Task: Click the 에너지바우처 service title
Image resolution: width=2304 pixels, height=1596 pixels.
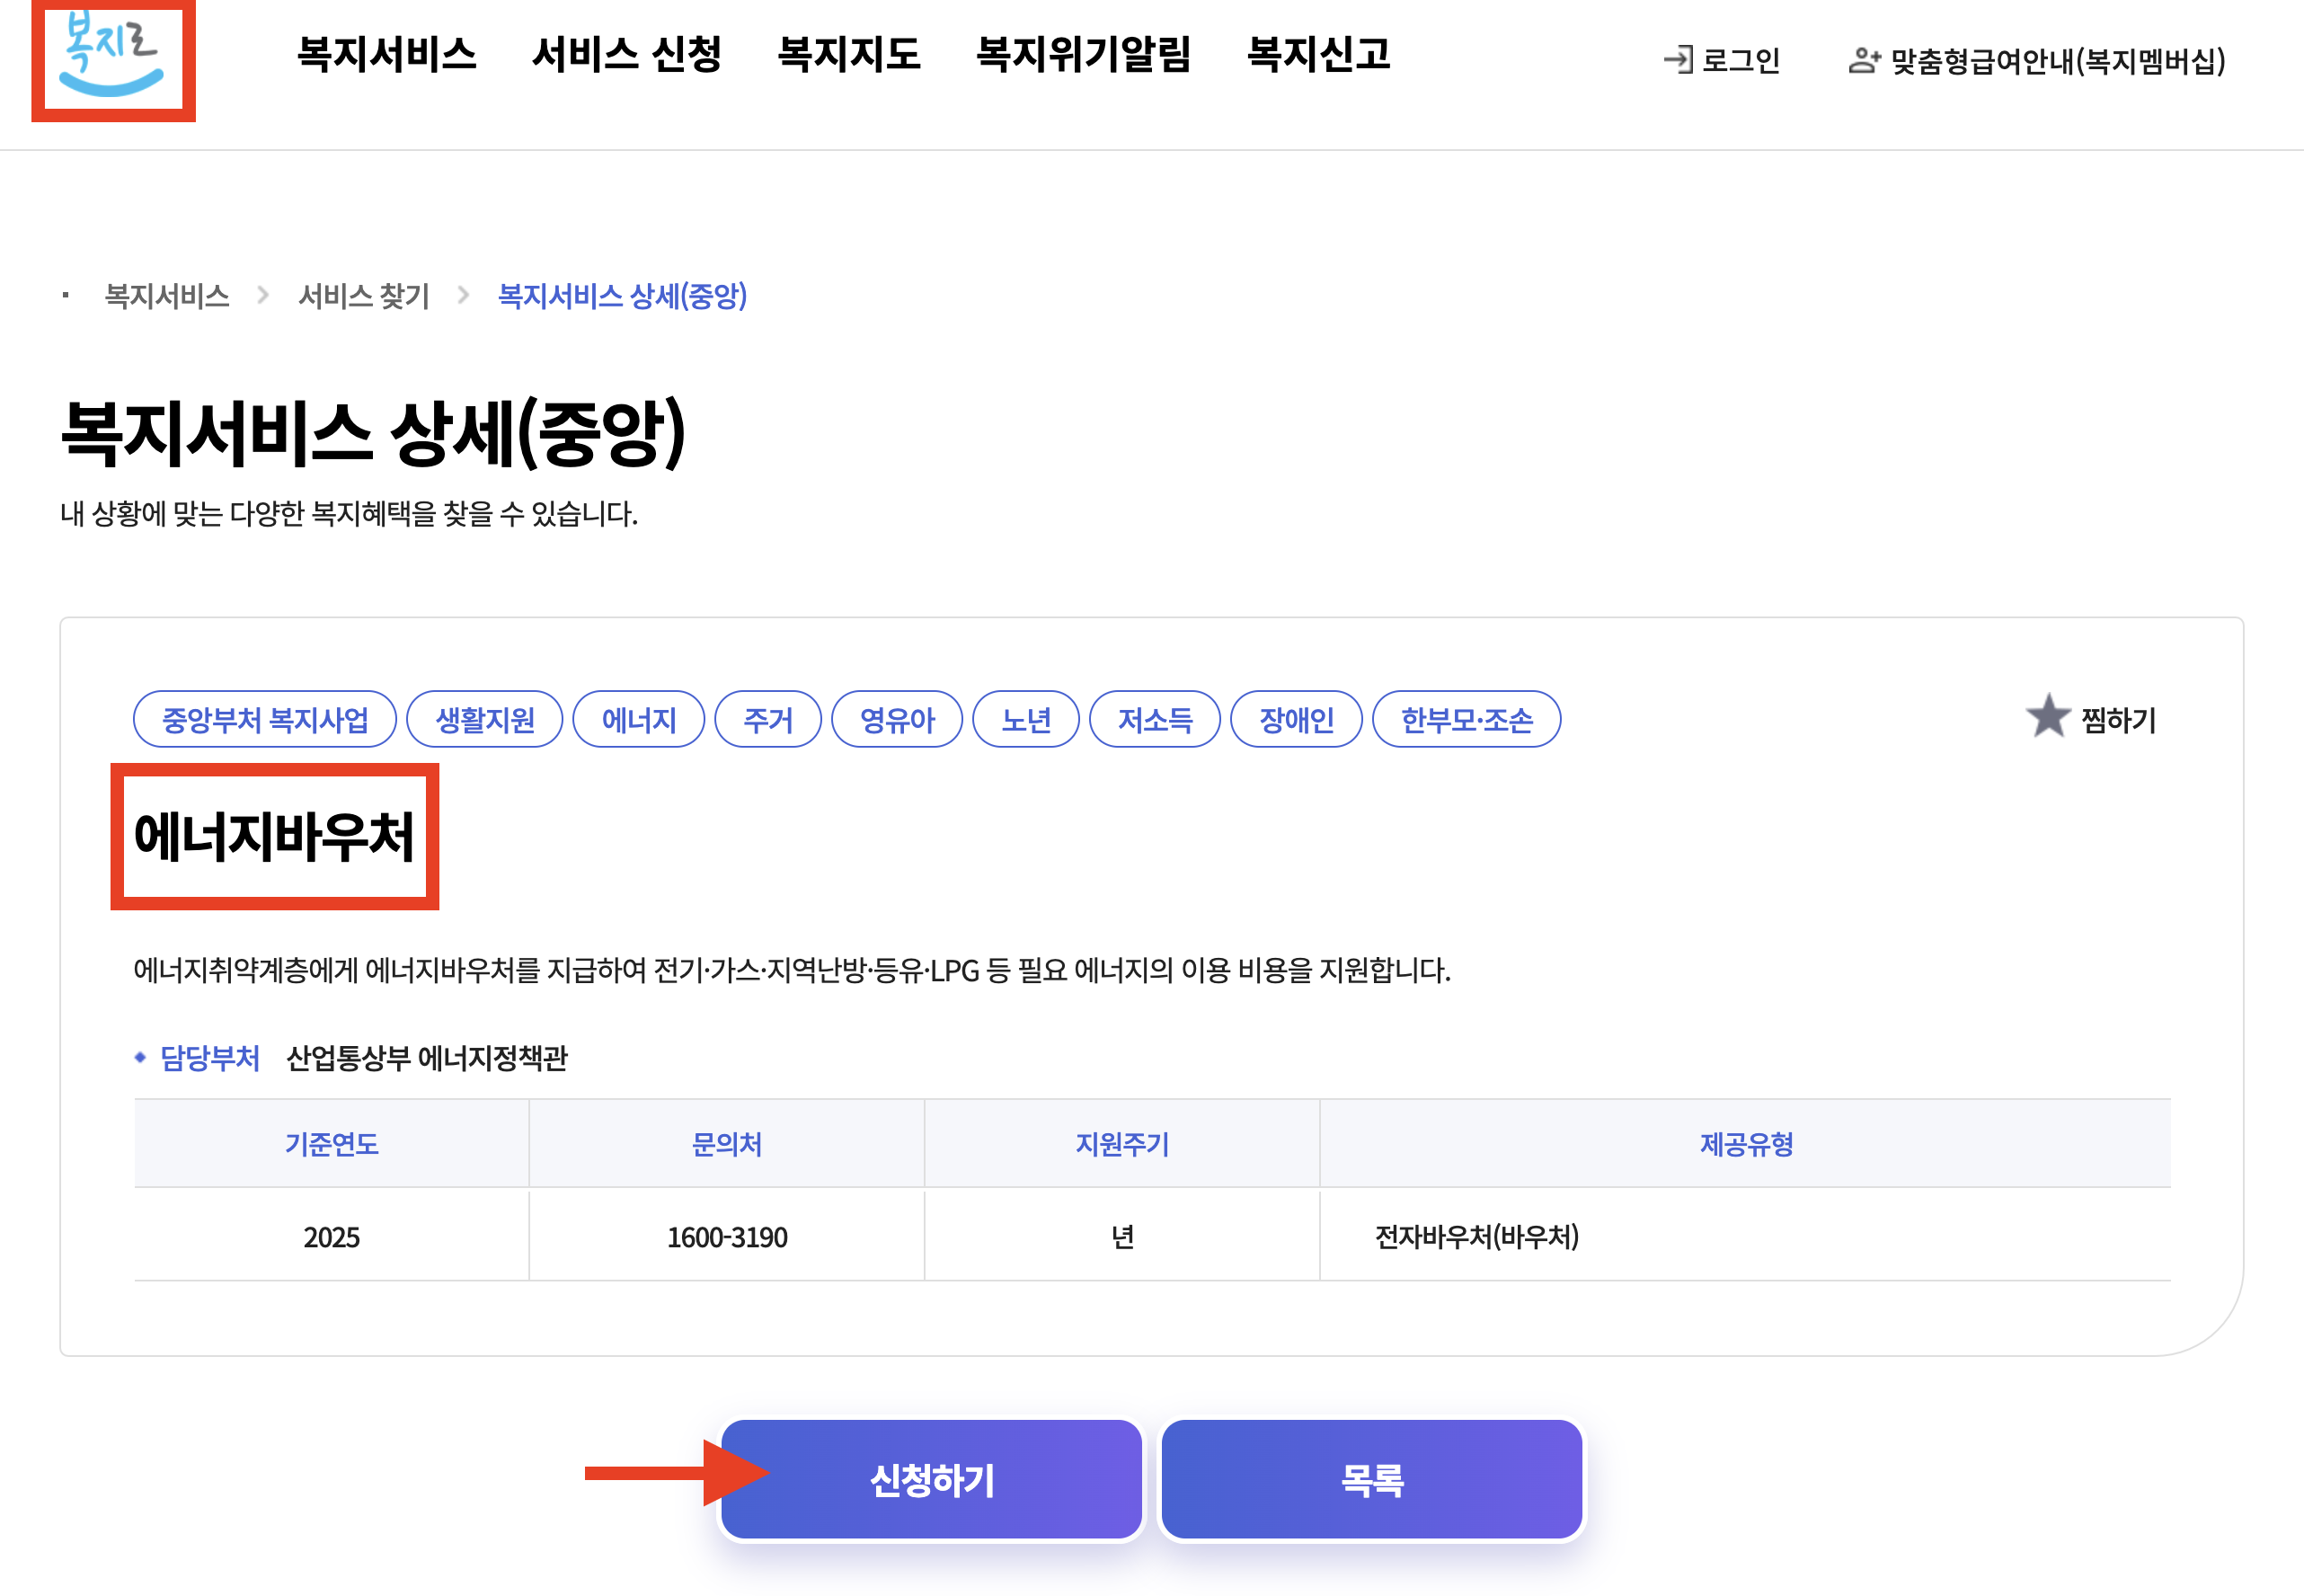Action: coord(274,836)
